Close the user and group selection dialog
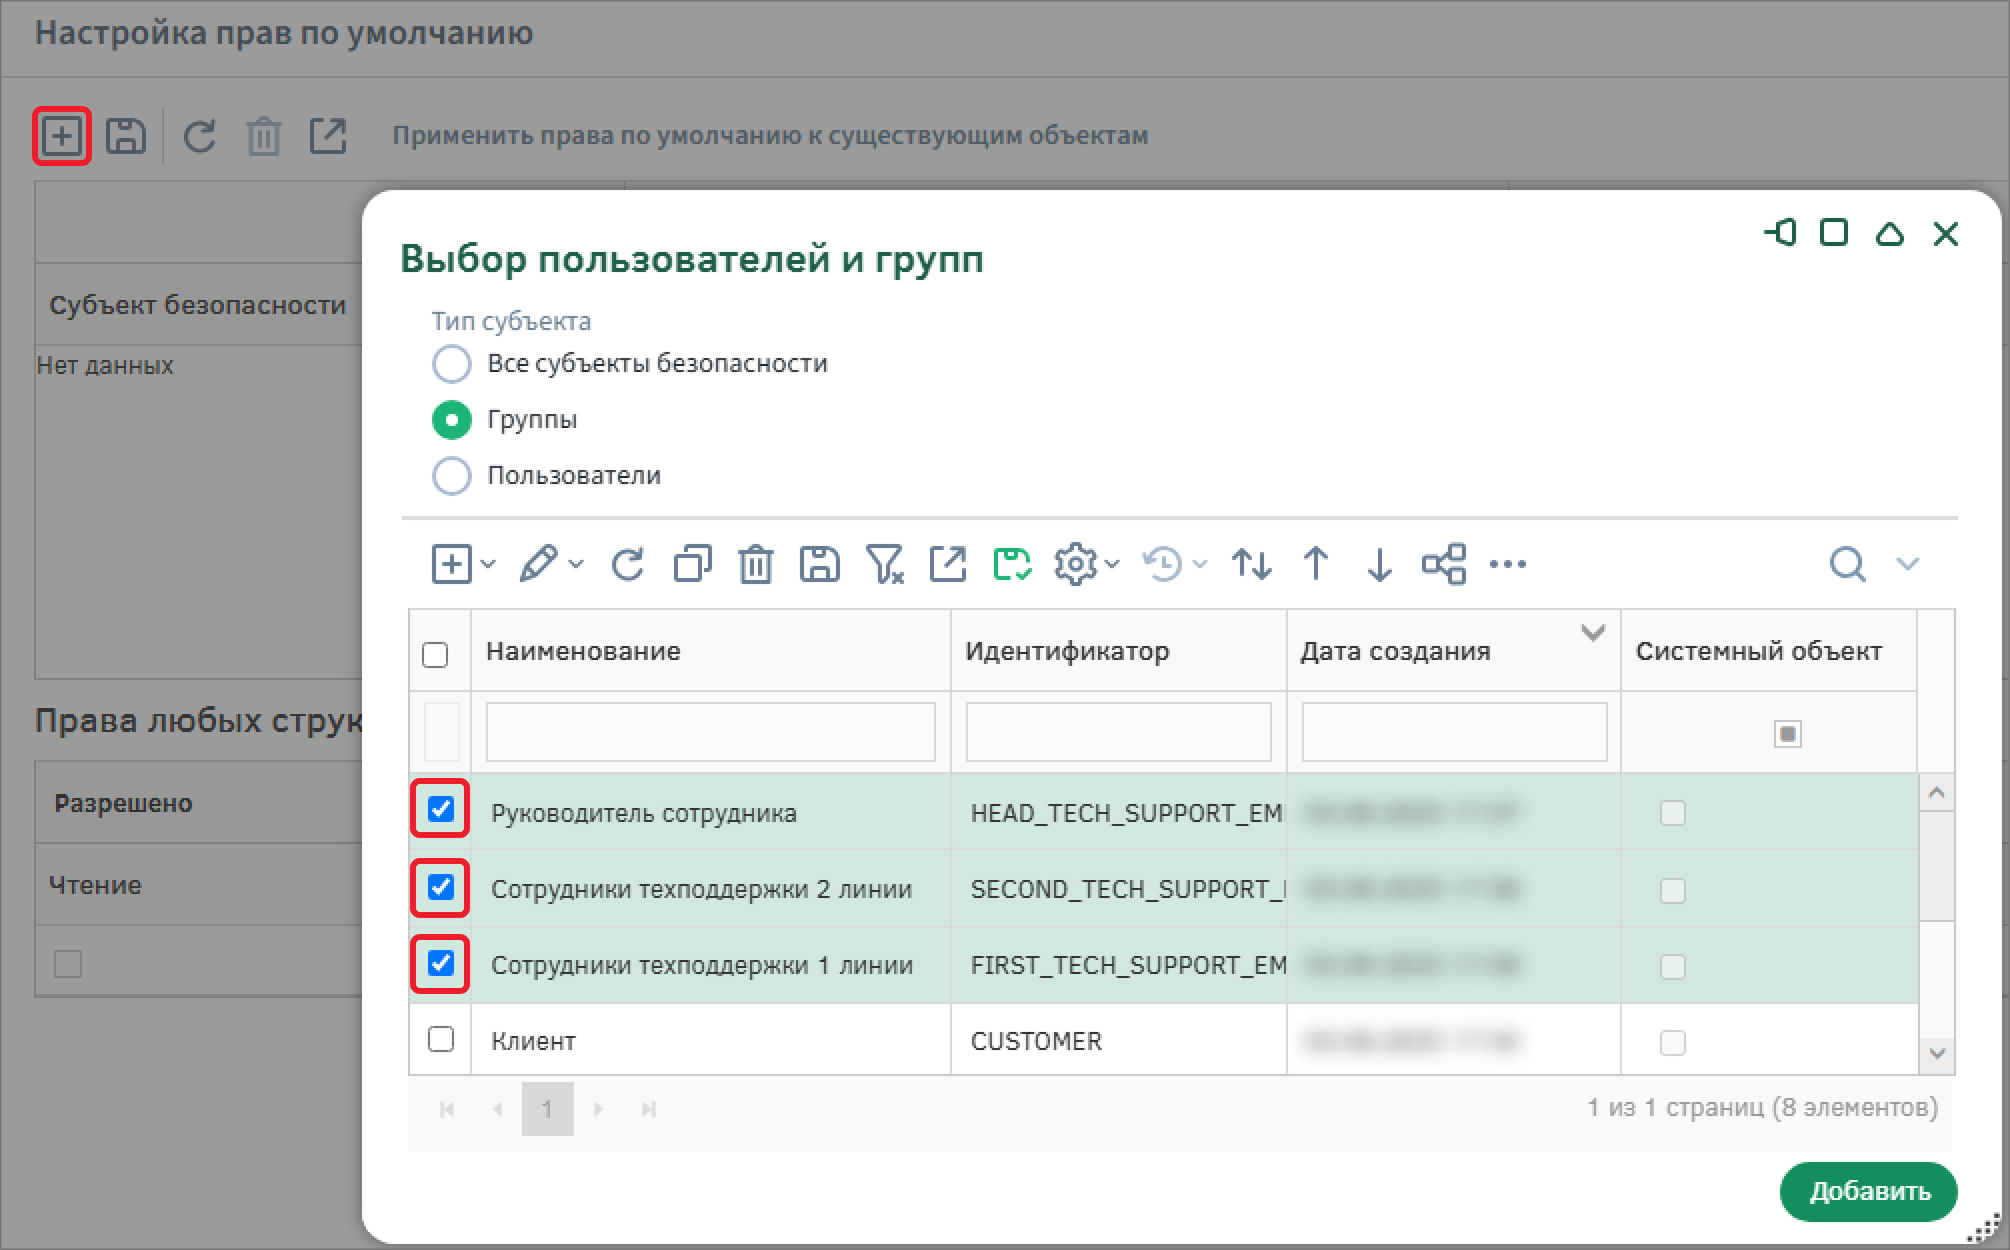Image resolution: width=2010 pixels, height=1250 pixels. point(1946,233)
